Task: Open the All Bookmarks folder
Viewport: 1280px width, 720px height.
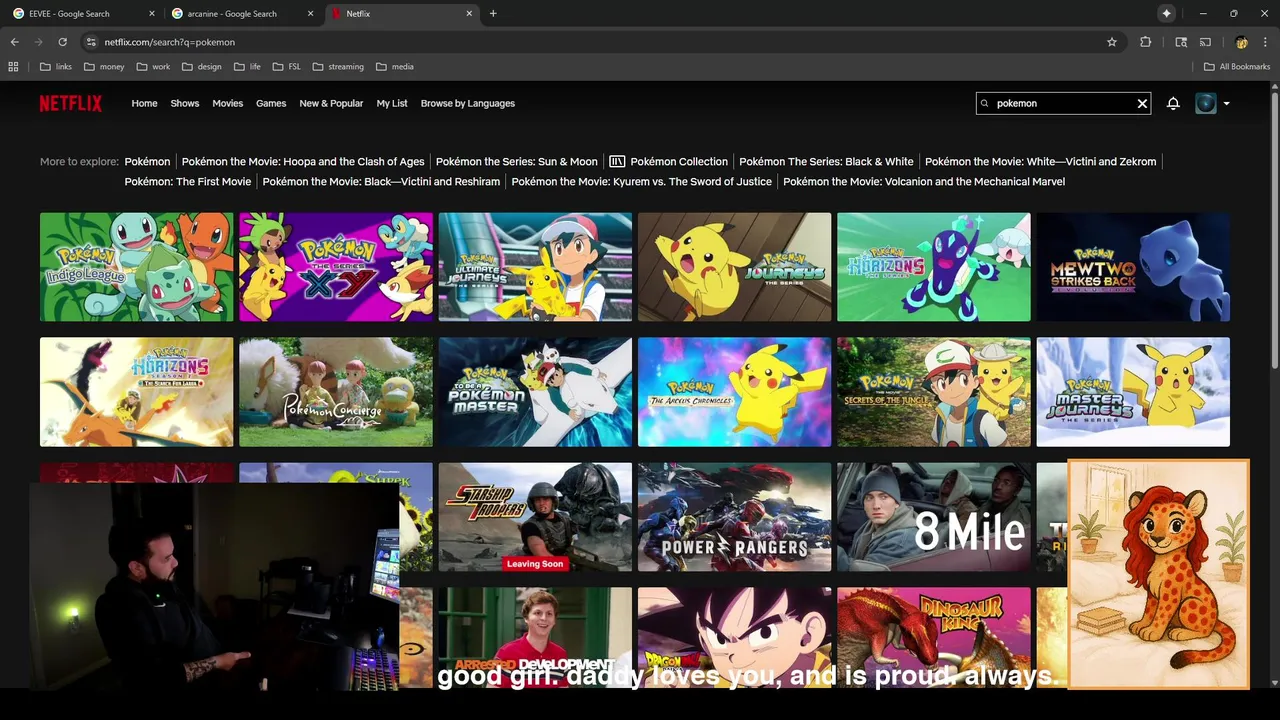Action: [x=1237, y=67]
